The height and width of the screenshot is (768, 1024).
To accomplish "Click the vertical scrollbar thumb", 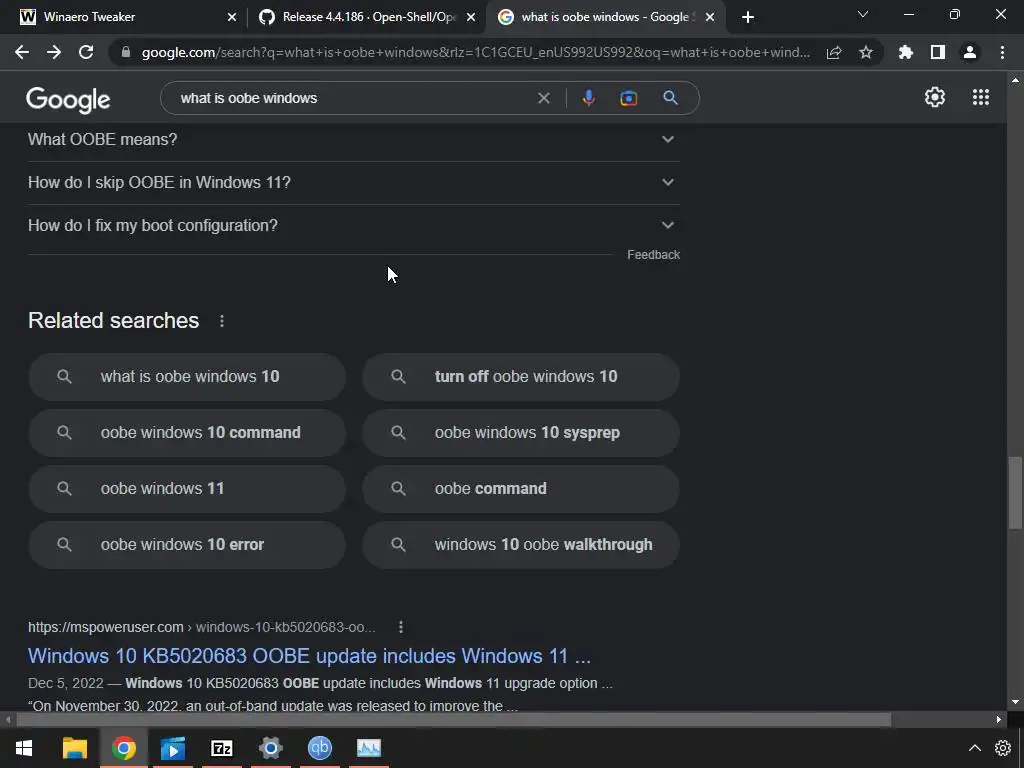I will (x=1015, y=492).
